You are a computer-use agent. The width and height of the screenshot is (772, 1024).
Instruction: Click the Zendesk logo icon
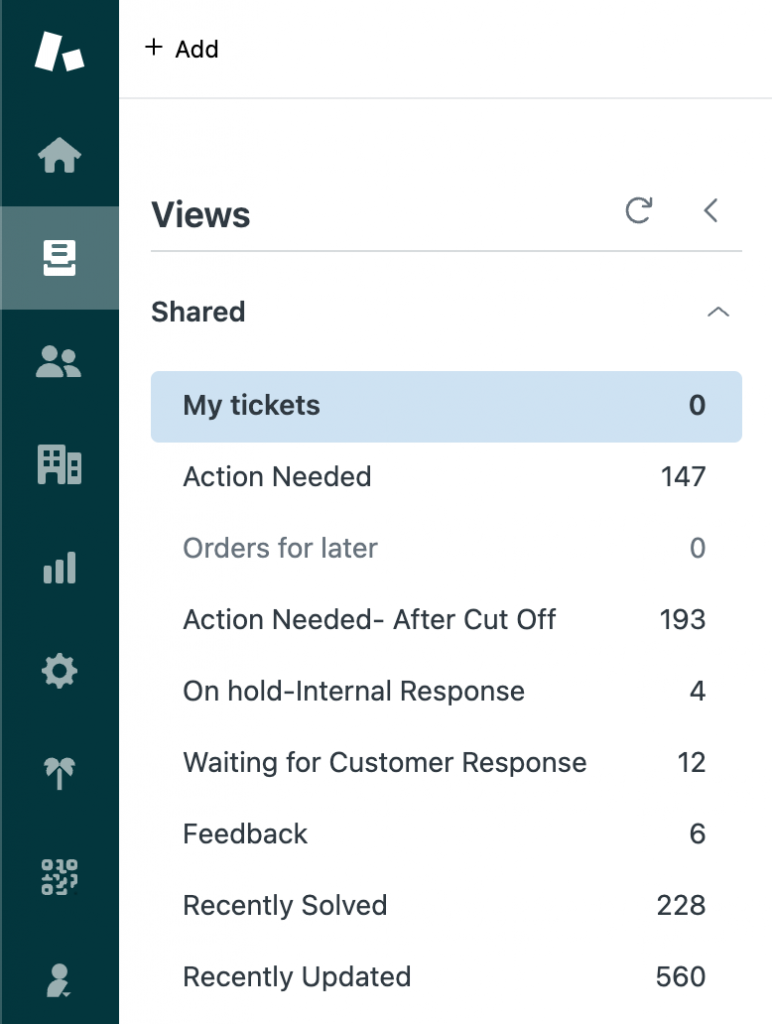tap(59, 52)
